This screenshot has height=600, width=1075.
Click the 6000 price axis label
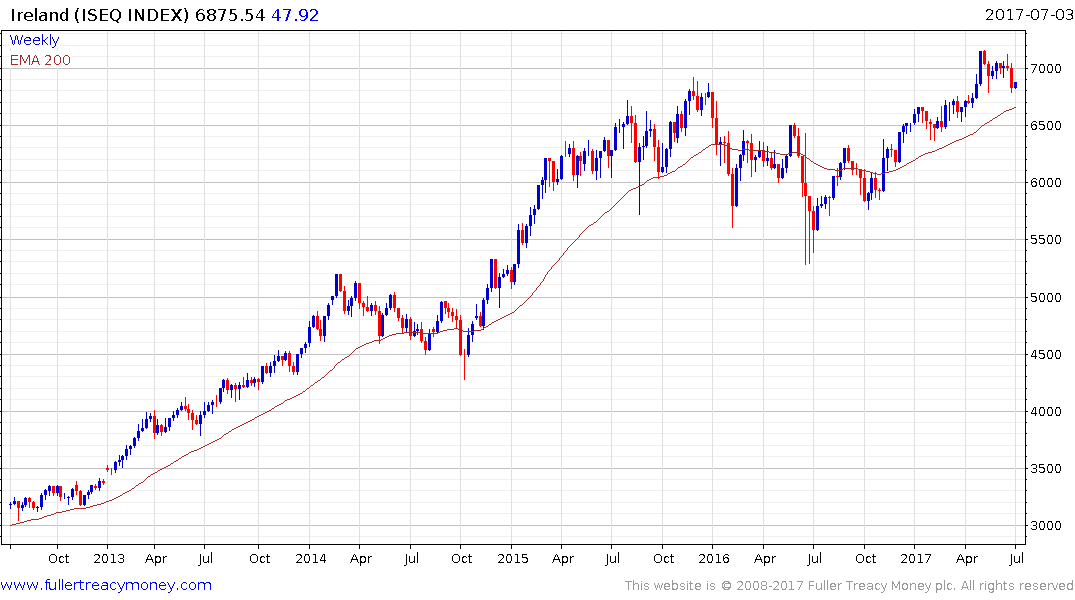point(1046,182)
